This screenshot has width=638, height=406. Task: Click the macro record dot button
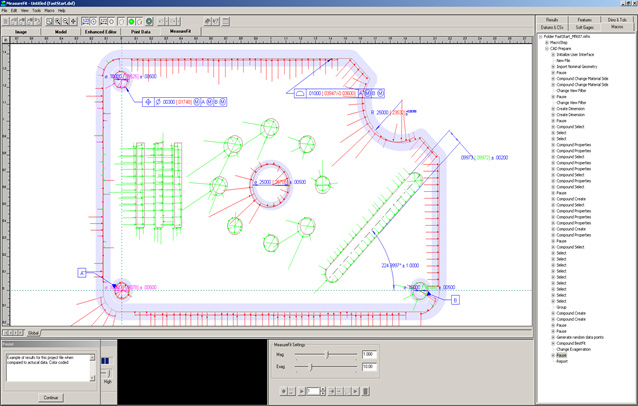coord(284,391)
